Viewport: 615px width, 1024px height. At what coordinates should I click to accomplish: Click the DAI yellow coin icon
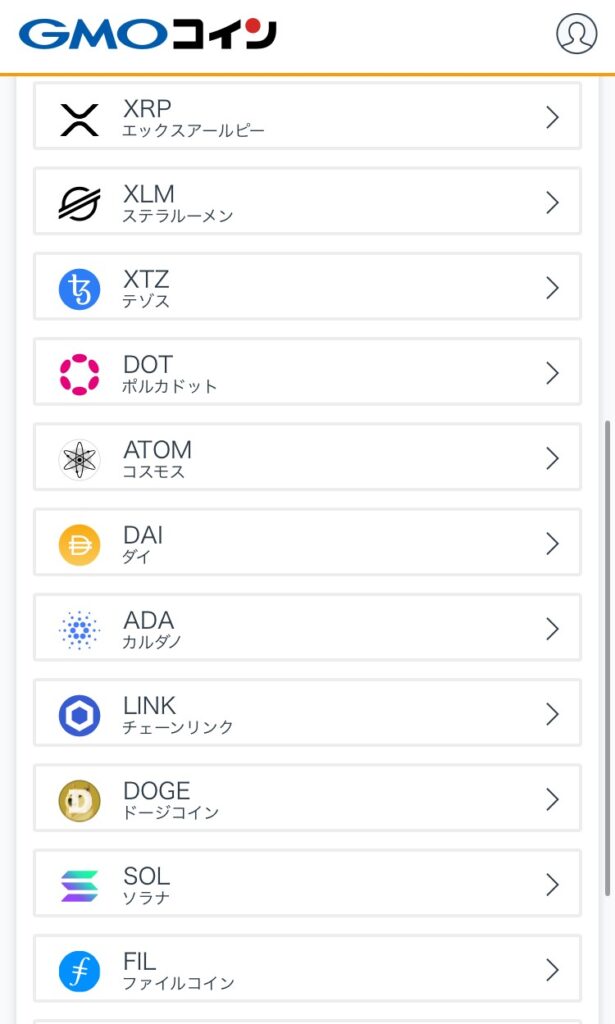click(79, 544)
